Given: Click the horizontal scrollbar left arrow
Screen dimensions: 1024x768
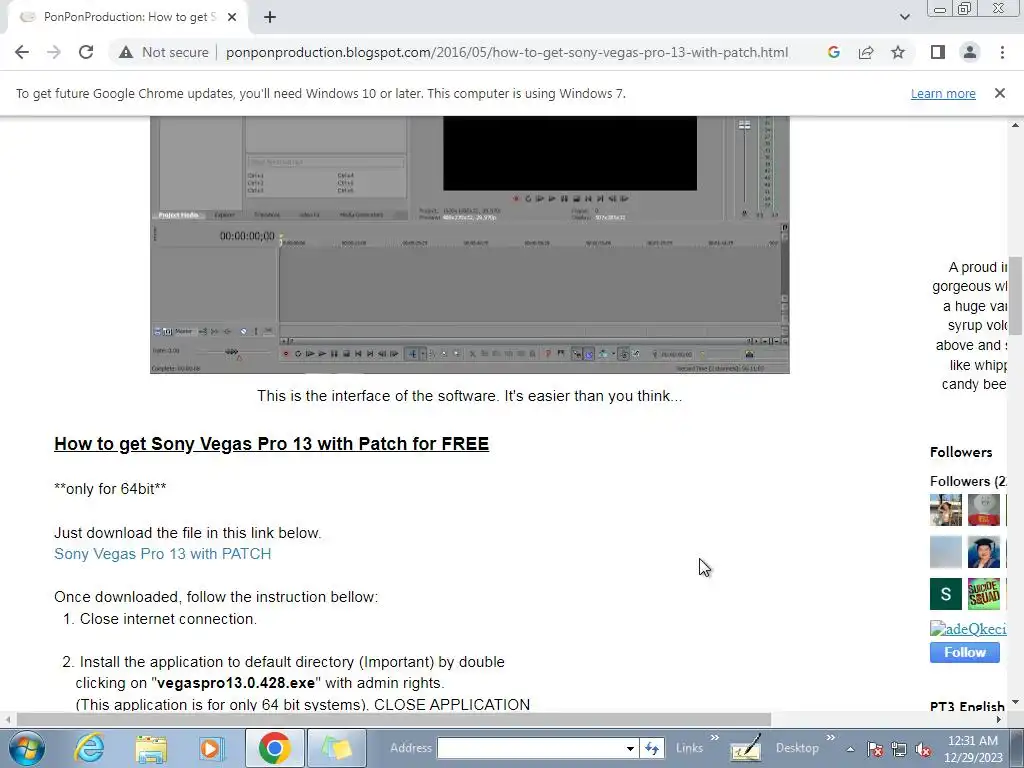Looking at the screenshot, I should click(7, 719).
